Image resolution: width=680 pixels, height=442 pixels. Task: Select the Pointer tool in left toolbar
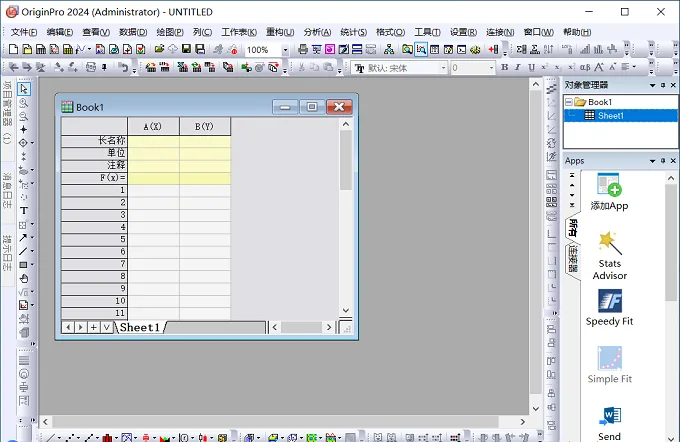point(24,89)
